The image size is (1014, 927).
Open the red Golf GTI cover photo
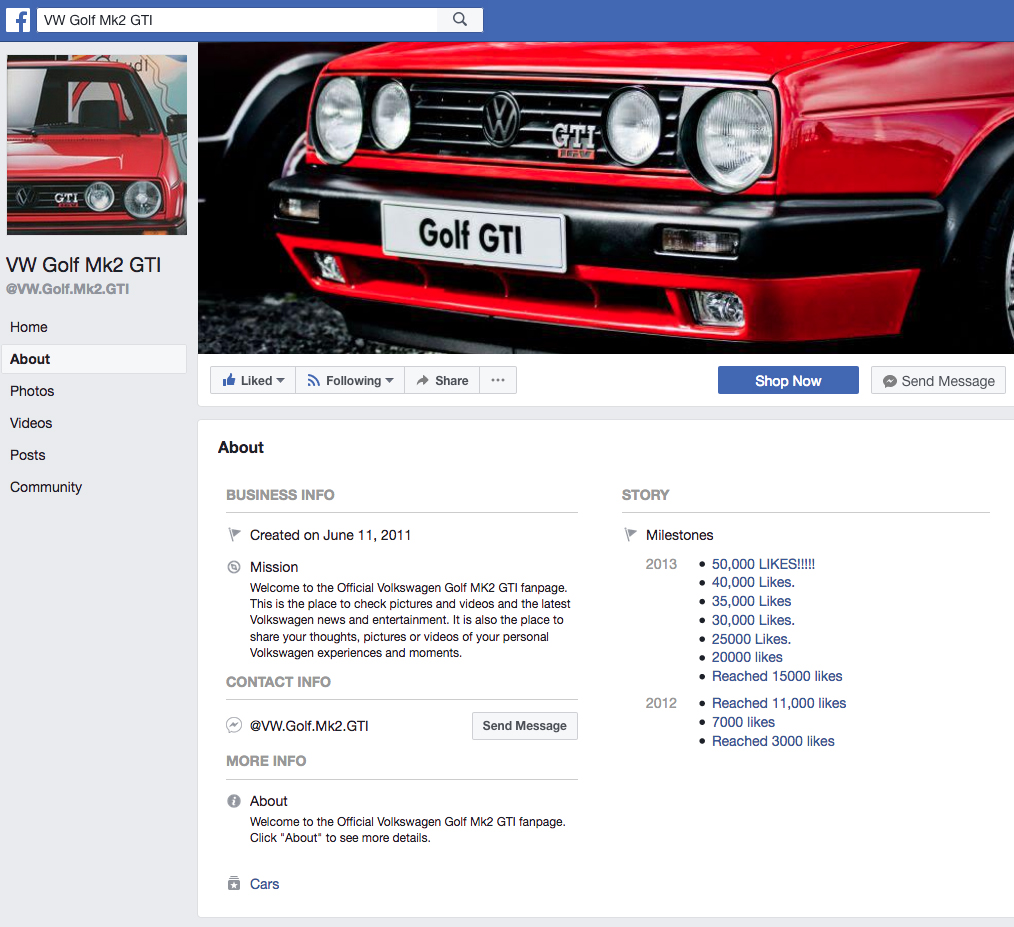[x=606, y=198]
